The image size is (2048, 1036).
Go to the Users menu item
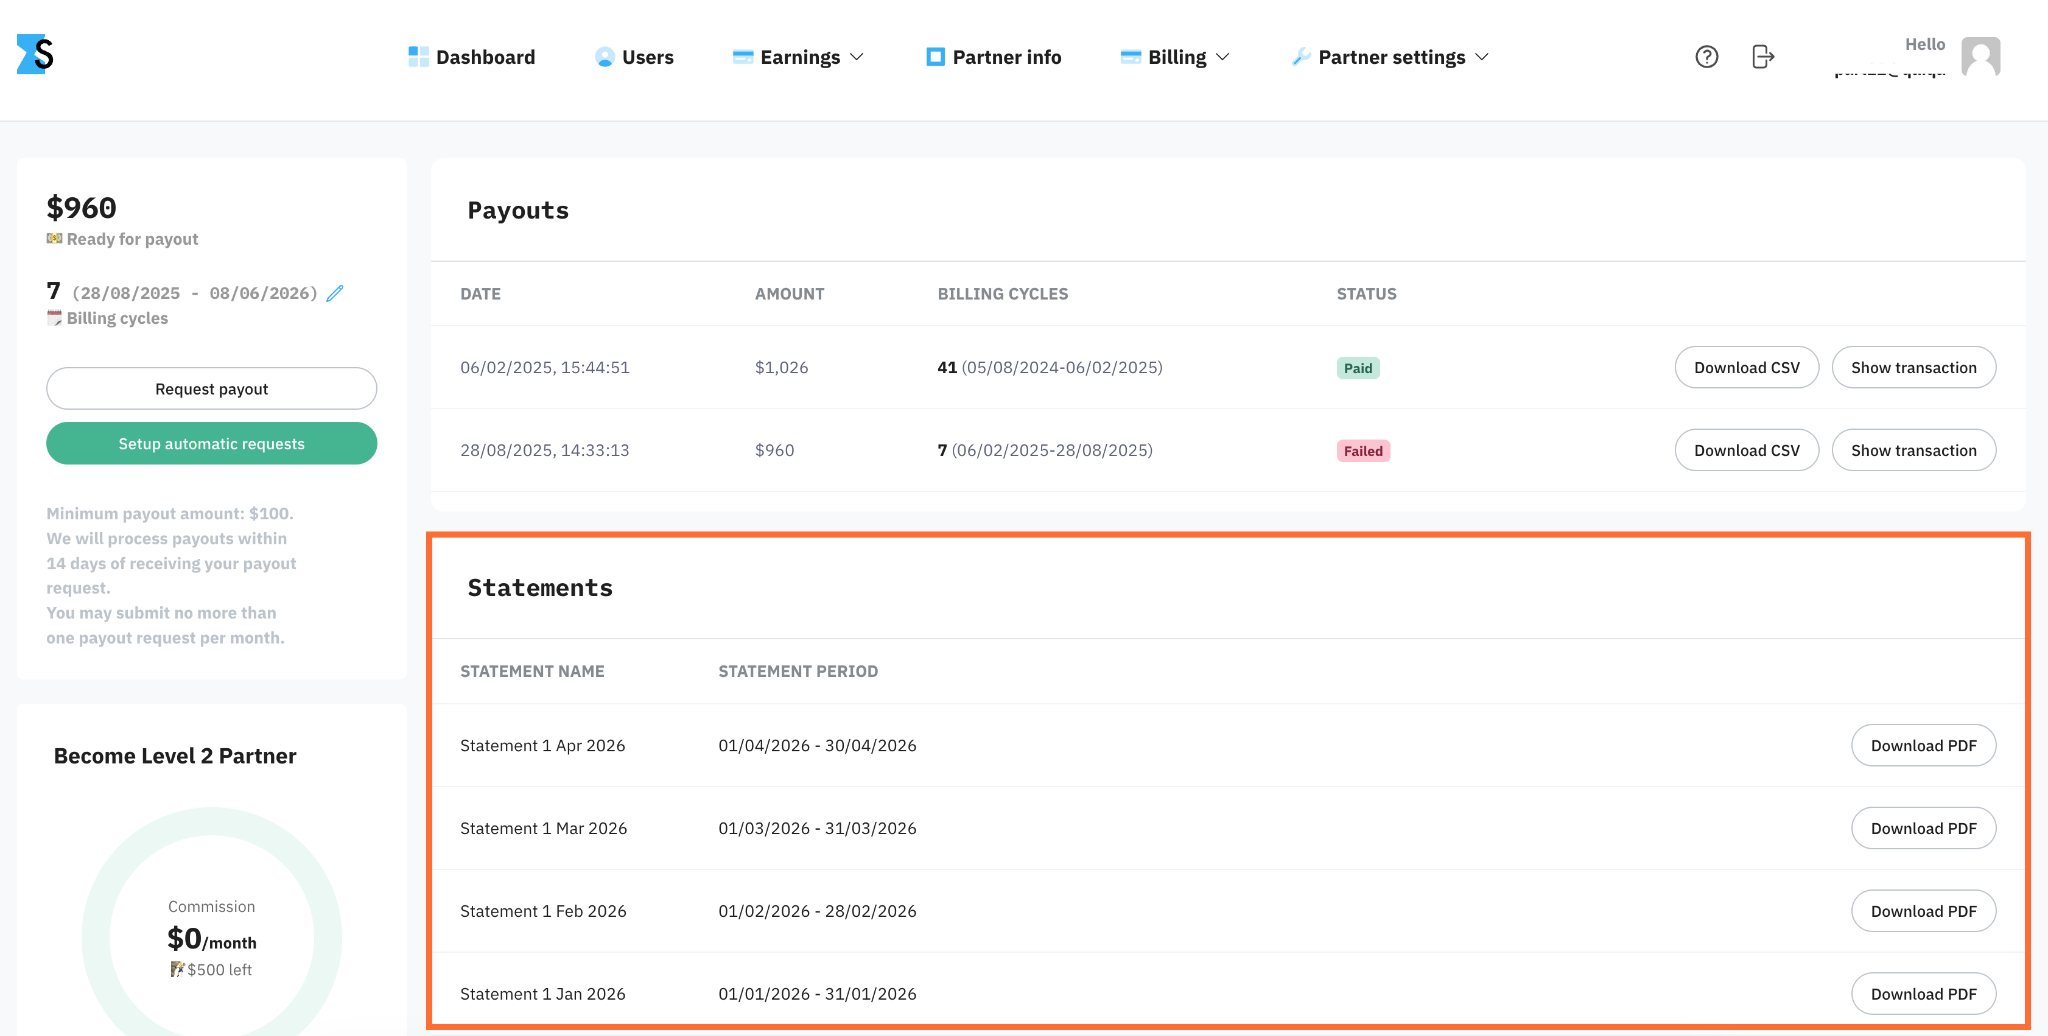coord(634,57)
